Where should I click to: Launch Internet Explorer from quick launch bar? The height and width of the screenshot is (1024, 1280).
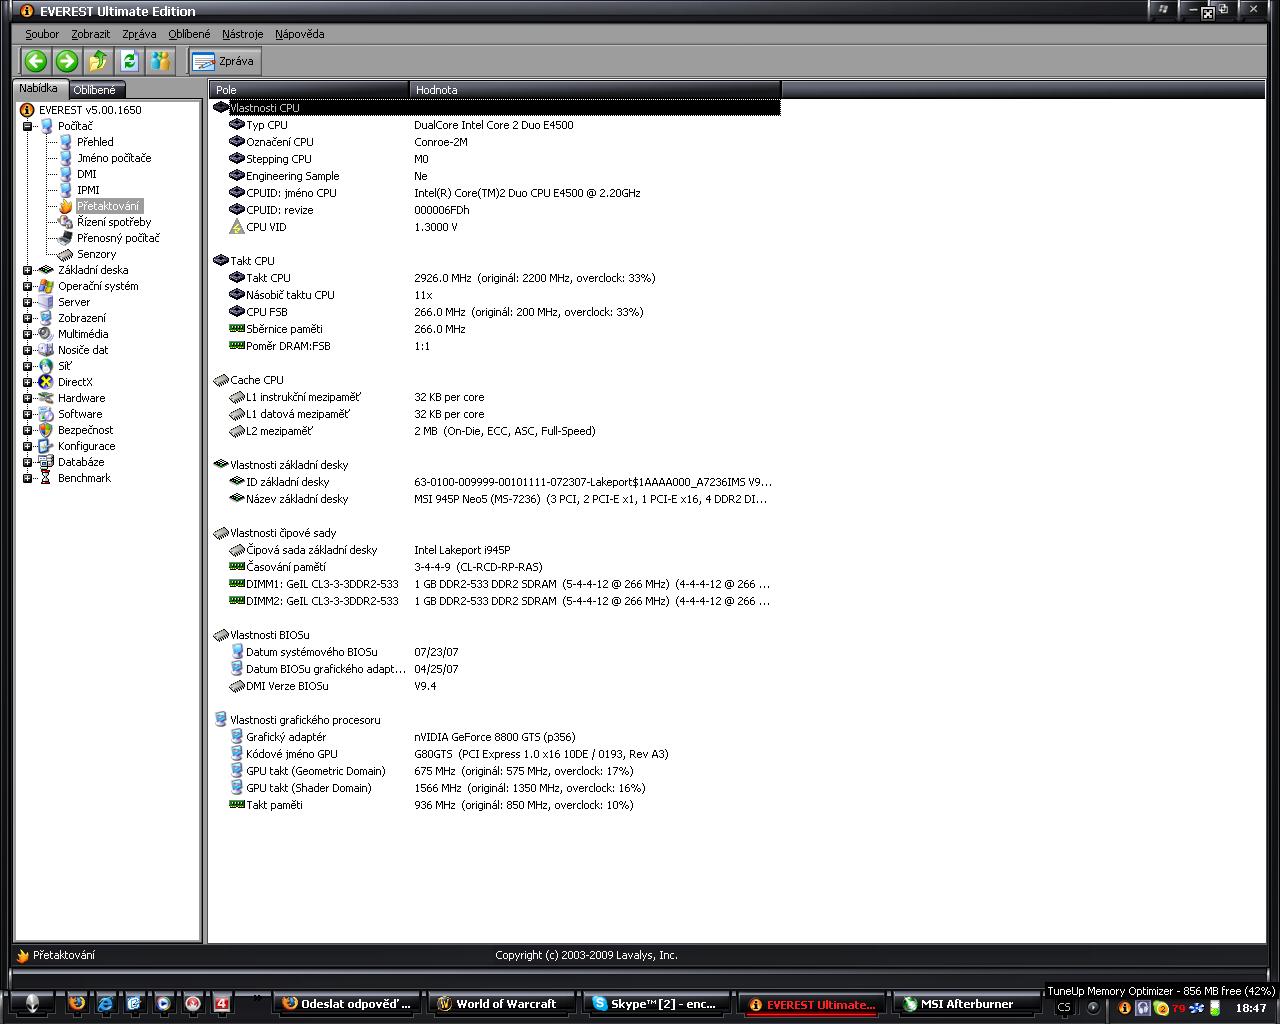click(x=105, y=1003)
